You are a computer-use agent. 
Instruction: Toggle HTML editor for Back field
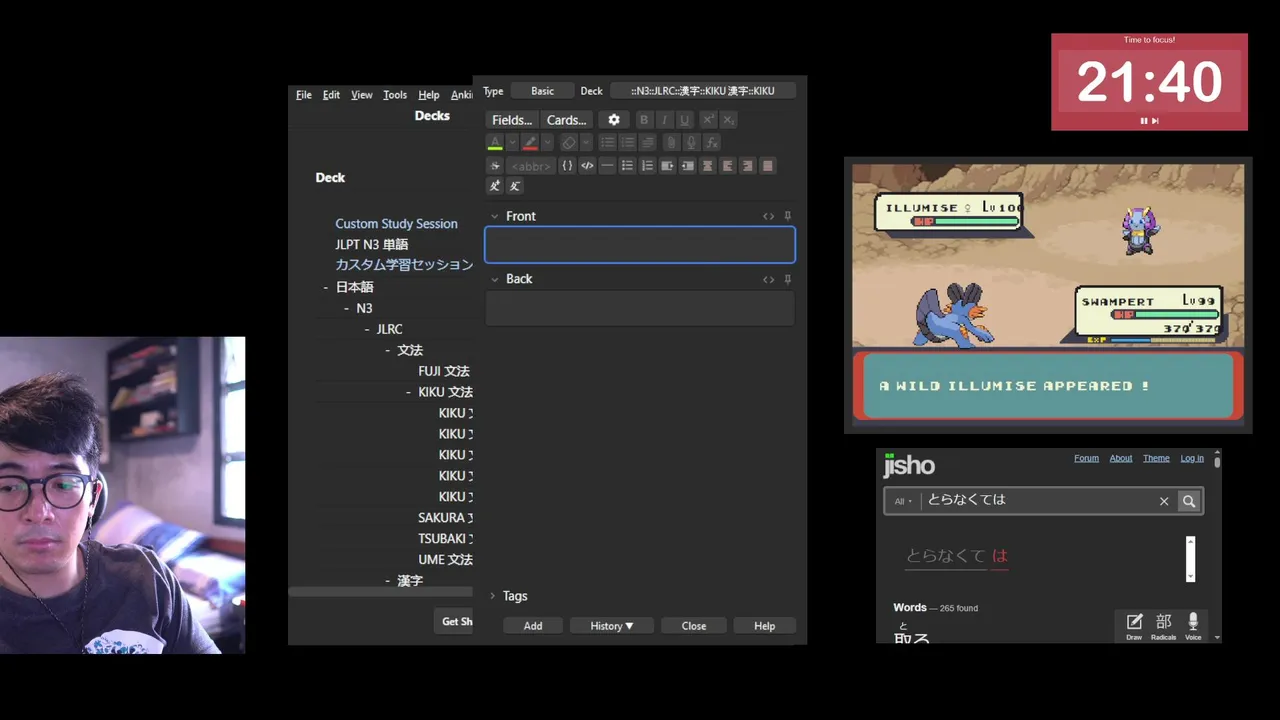(768, 279)
